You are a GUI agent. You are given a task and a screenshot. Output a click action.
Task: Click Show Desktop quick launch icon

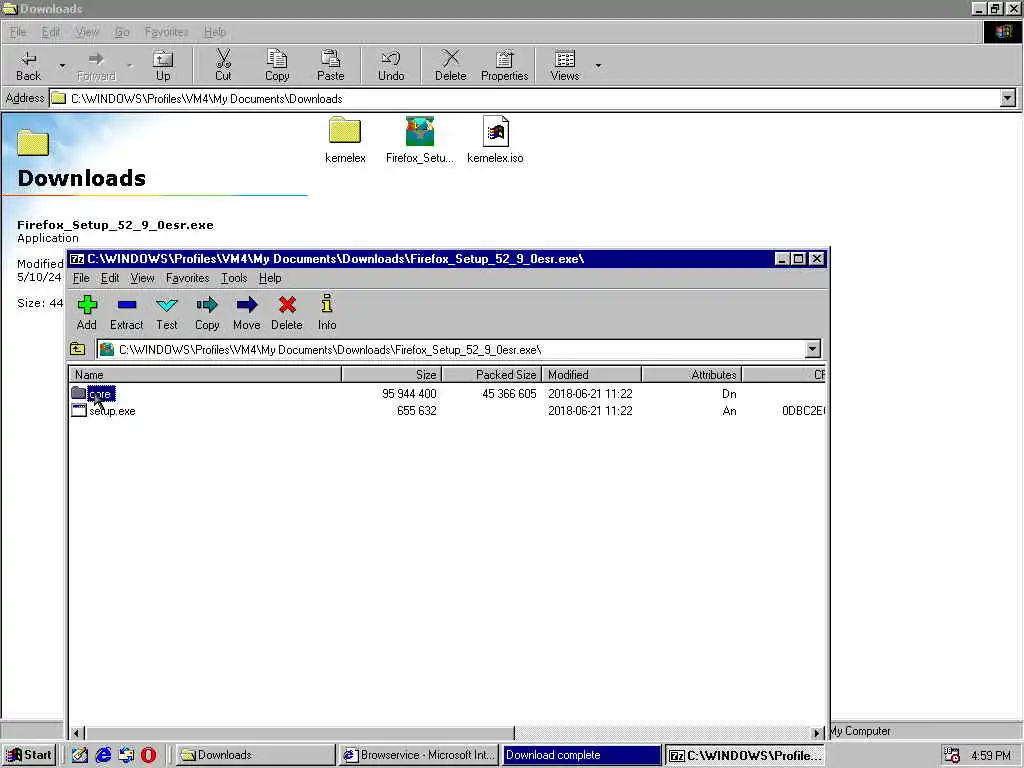click(x=80, y=755)
